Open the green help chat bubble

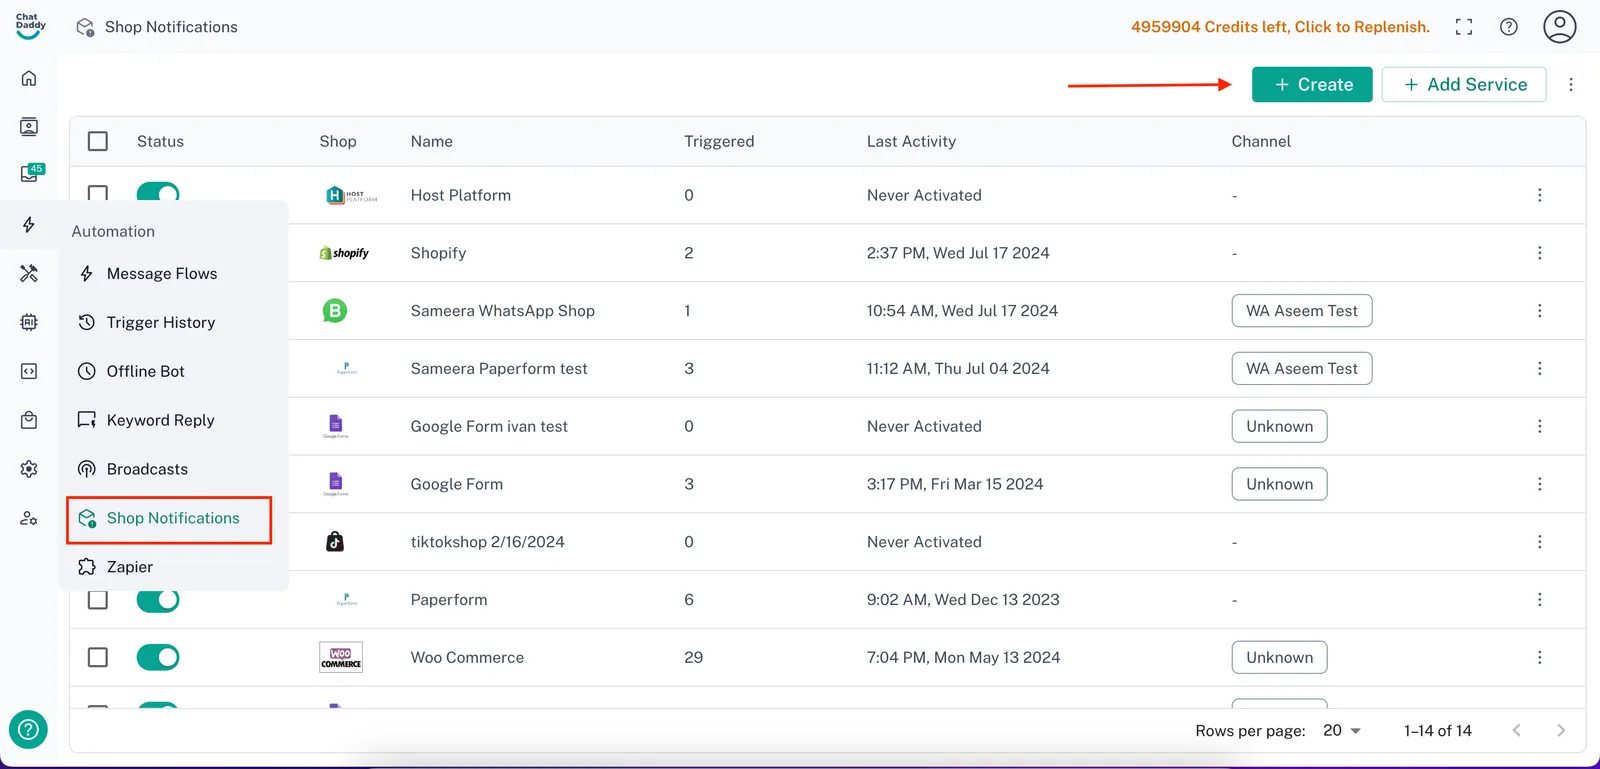point(28,729)
